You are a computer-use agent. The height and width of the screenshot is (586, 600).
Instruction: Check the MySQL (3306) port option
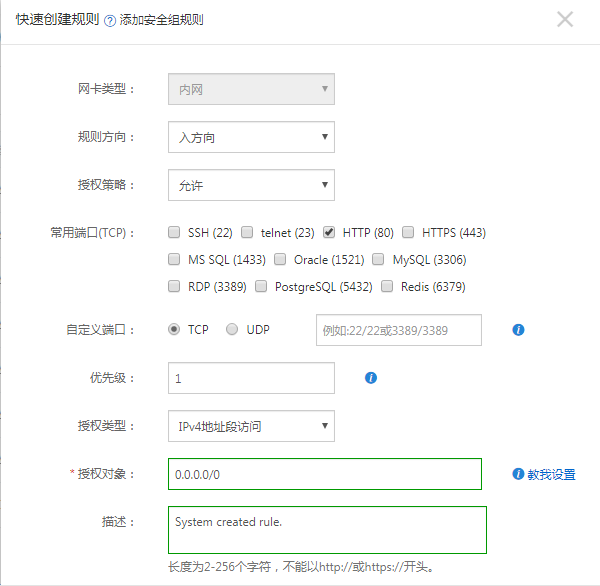click(379, 260)
